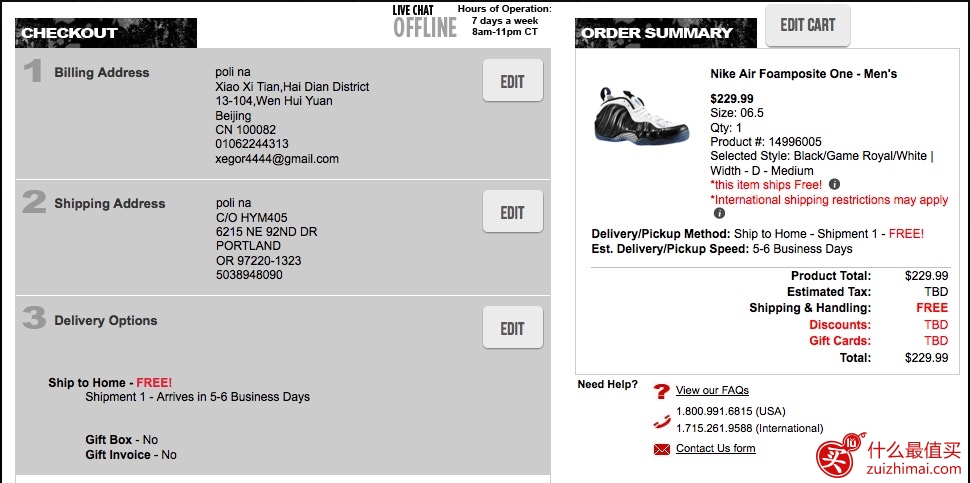This screenshot has width=970, height=483.
Task: Click the red question mark FAQ icon
Action: point(662,391)
